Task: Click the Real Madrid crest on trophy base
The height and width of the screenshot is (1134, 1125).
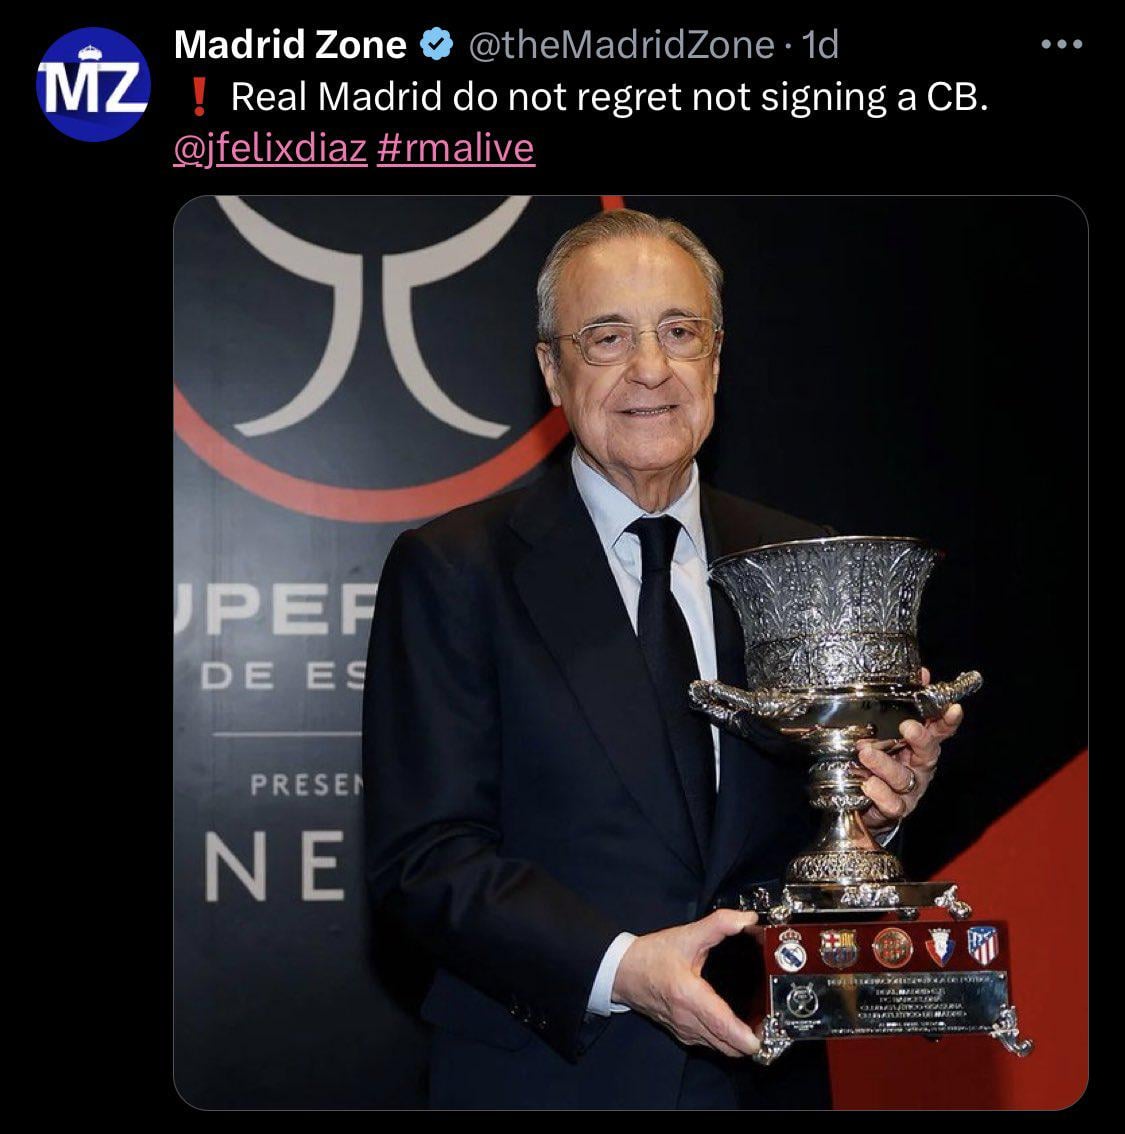Action: click(790, 949)
